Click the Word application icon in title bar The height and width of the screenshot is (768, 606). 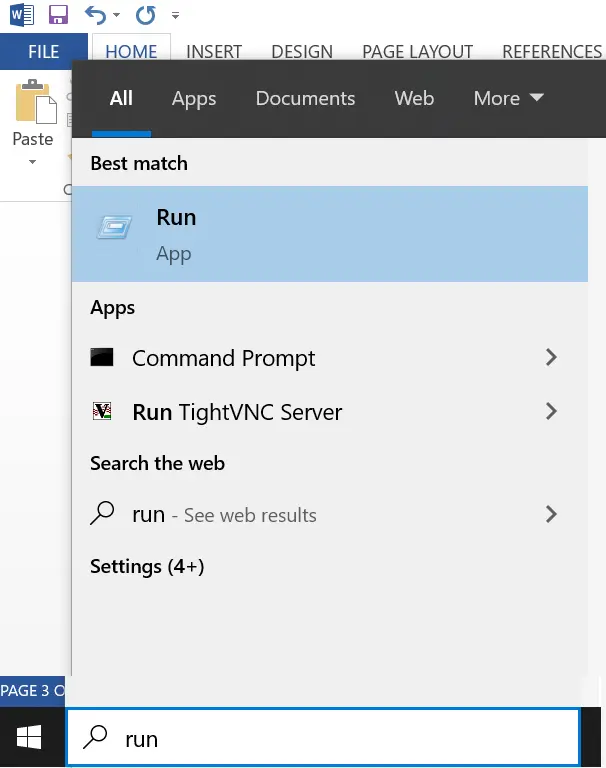tap(22, 15)
